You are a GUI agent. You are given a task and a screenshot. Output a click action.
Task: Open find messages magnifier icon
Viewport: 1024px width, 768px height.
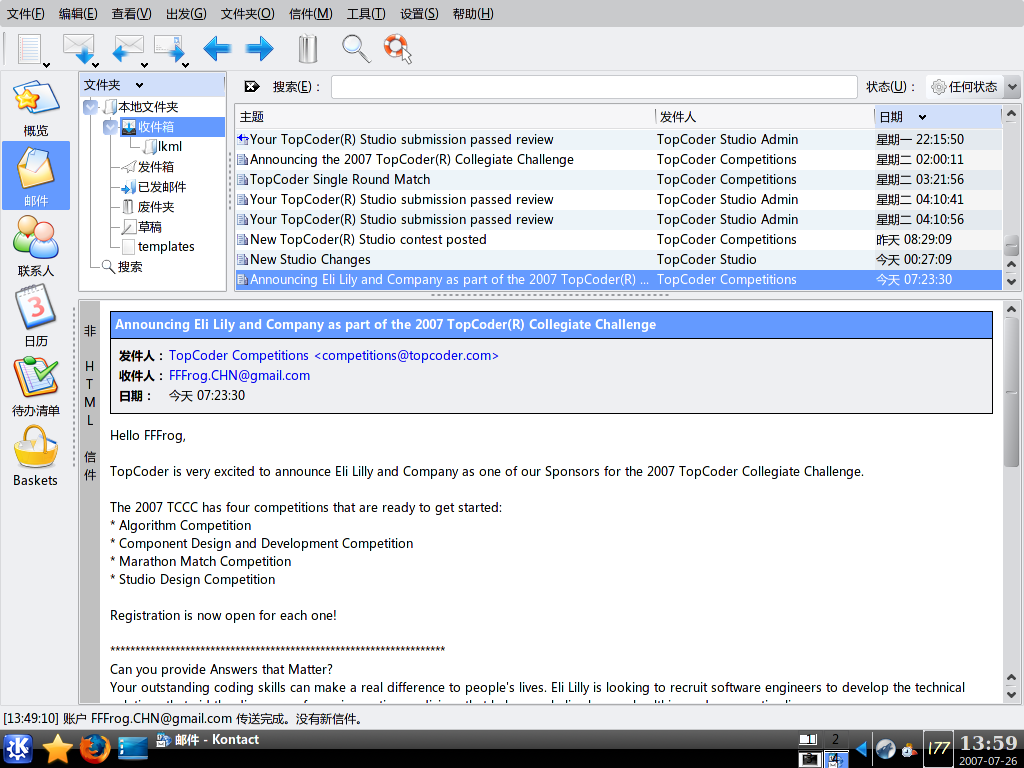pyautogui.click(x=356, y=48)
